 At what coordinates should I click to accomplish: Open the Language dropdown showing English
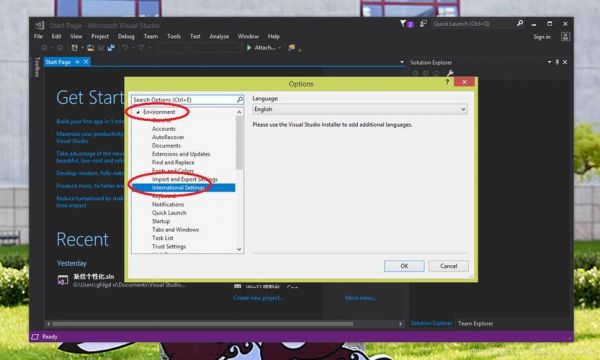click(x=360, y=109)
